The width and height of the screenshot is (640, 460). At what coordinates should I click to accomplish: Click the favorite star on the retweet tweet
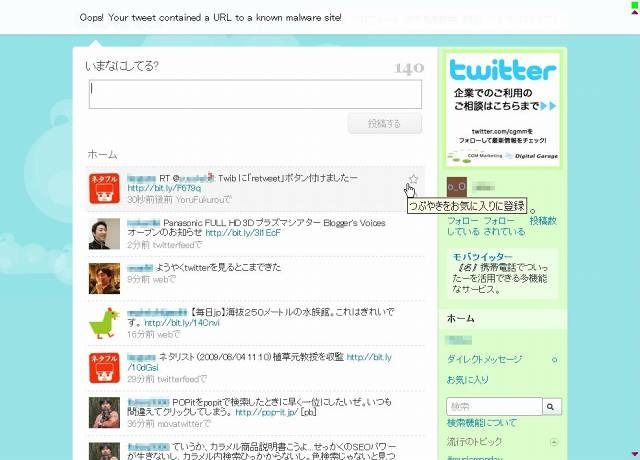click(413, 179)
